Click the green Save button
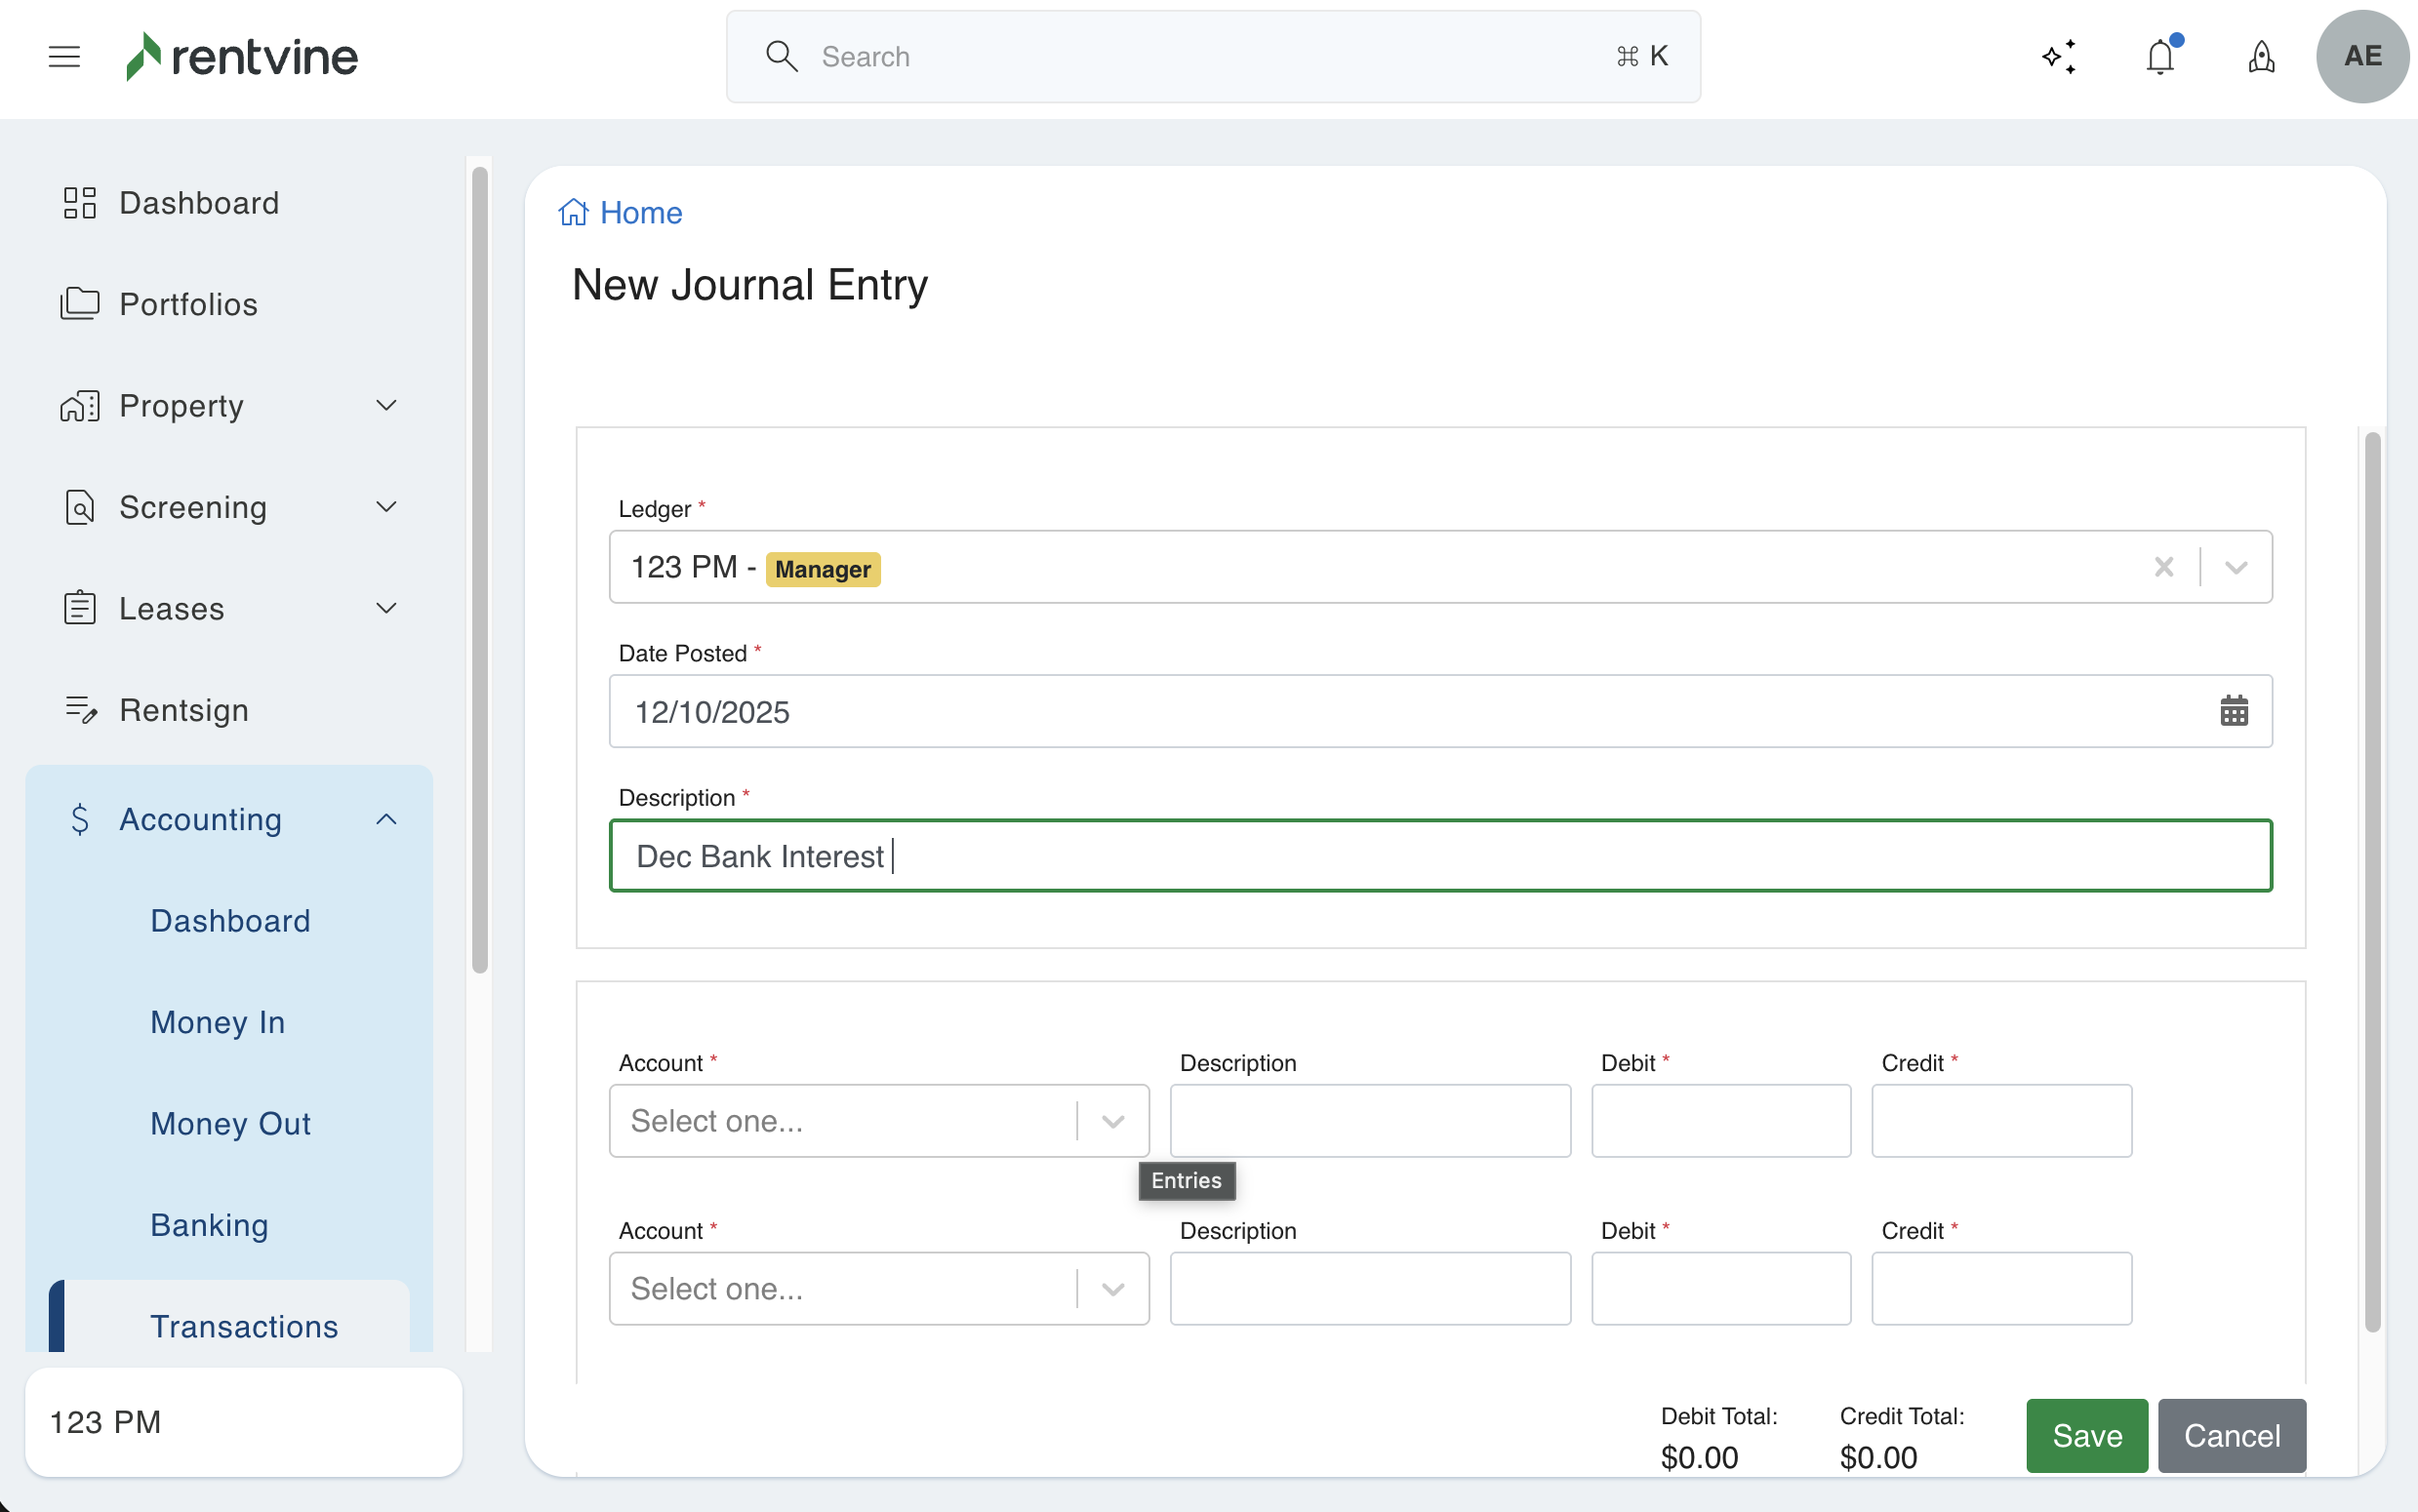This screenshot has height=1512, width=2418. [x=2086, y=1435]
